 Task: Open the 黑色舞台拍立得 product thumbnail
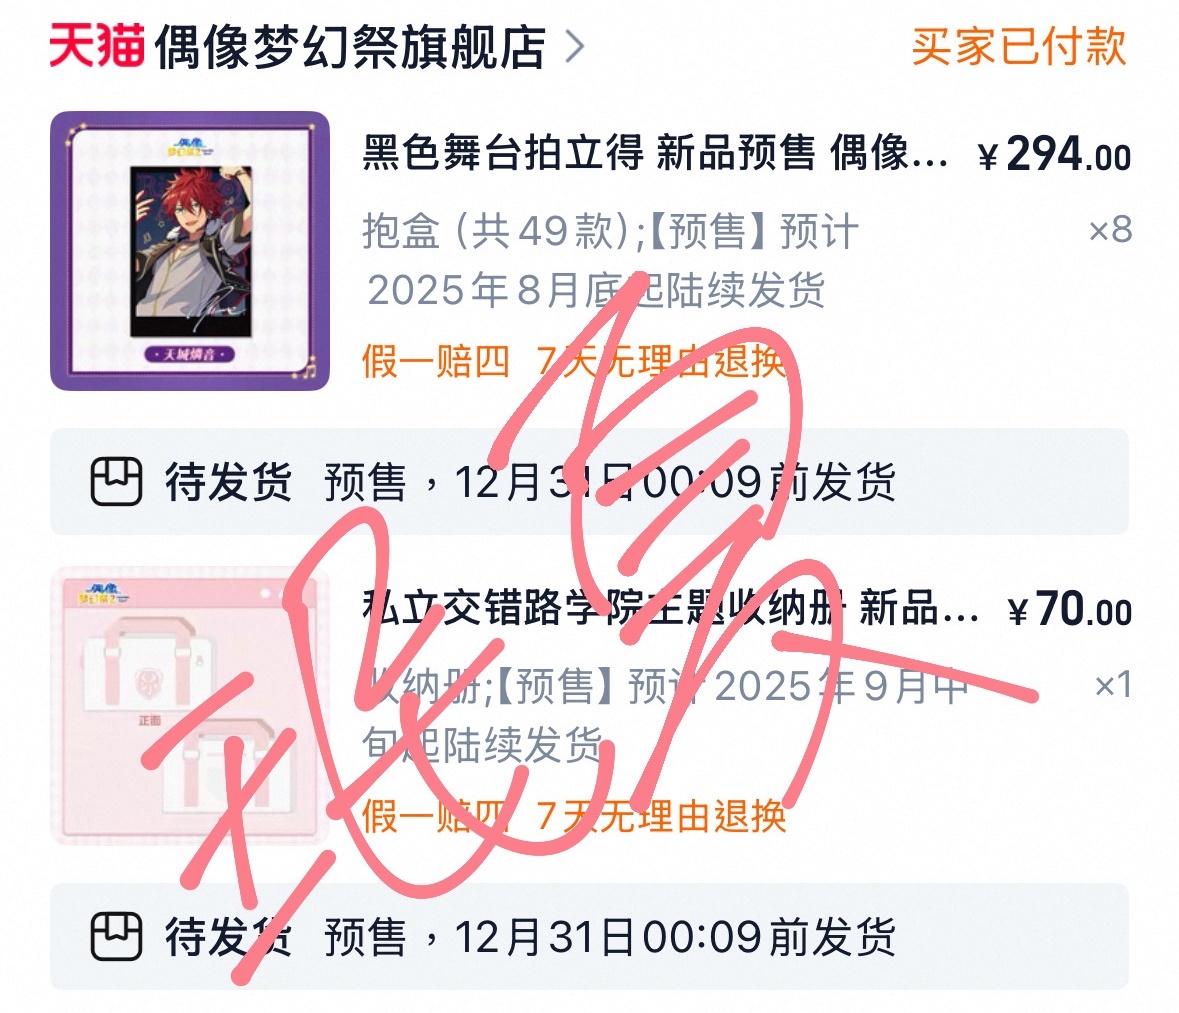(x=189, y=251)
